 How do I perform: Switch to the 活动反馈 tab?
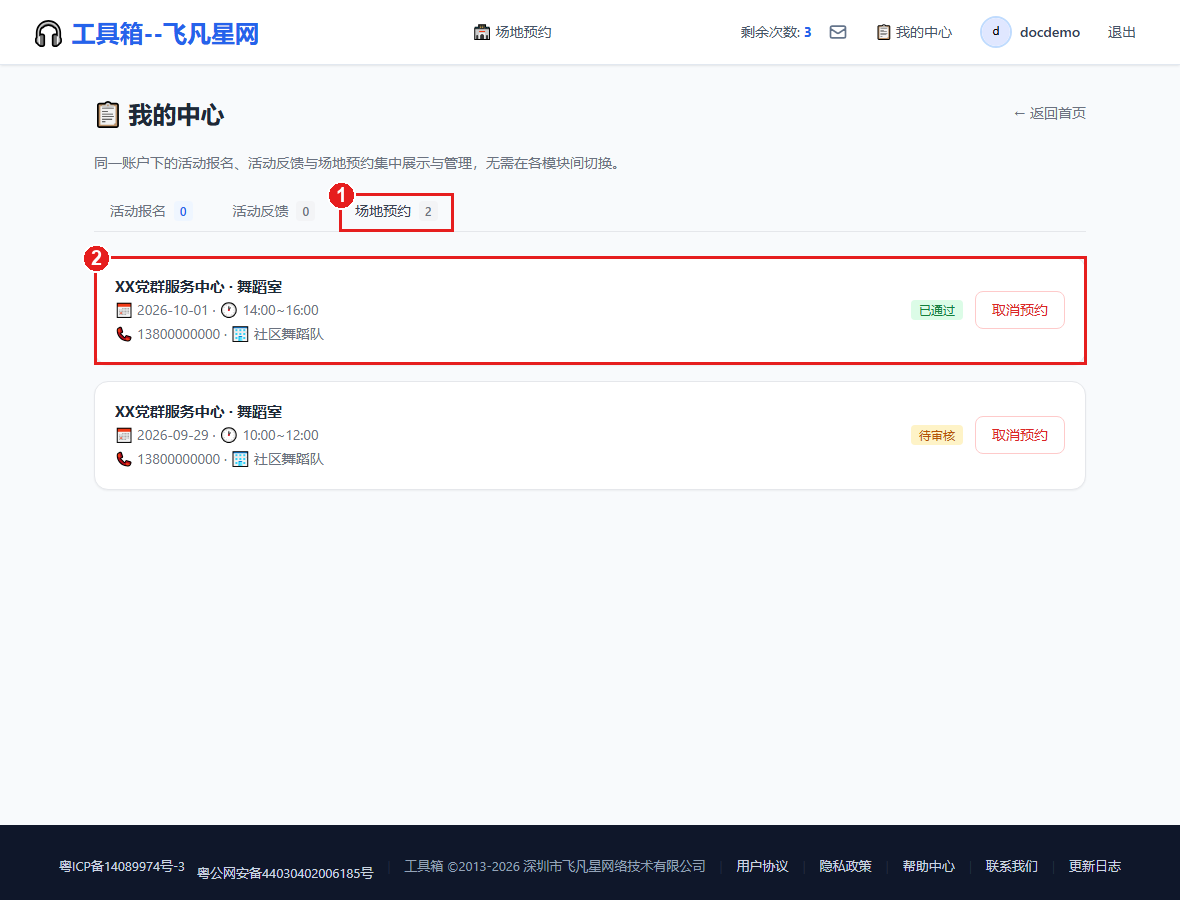(x=272, y=211)
